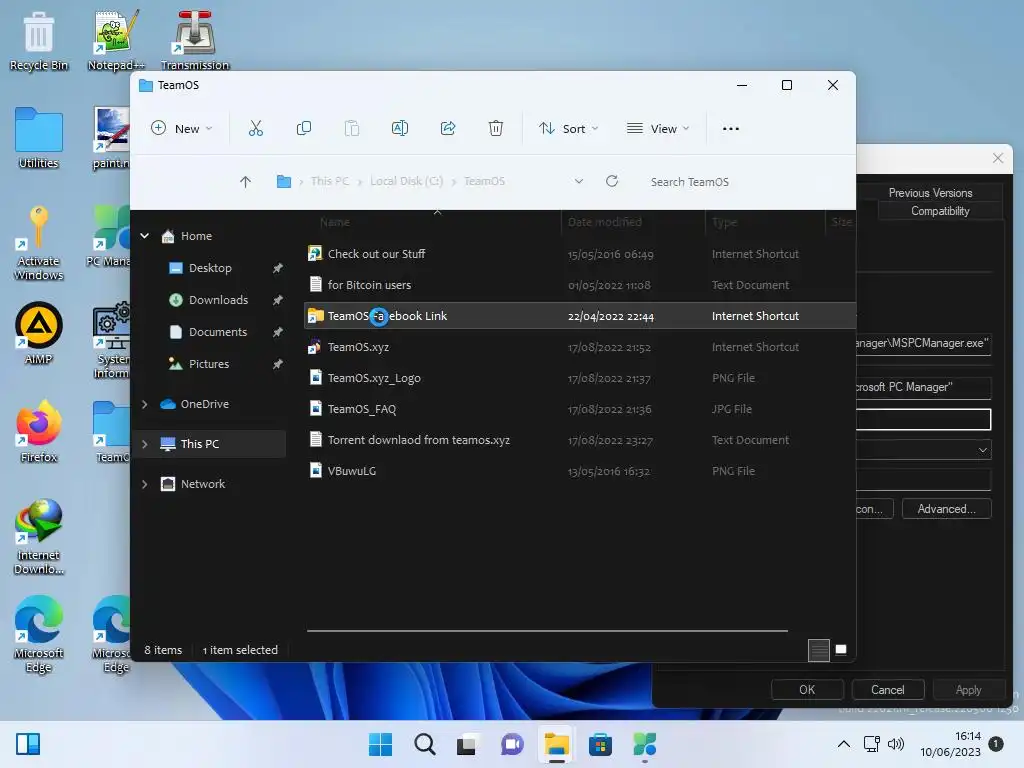The image size is (1024, 768).
Task: Select Downloads in quick access
Action: click(x=218, y=300)
